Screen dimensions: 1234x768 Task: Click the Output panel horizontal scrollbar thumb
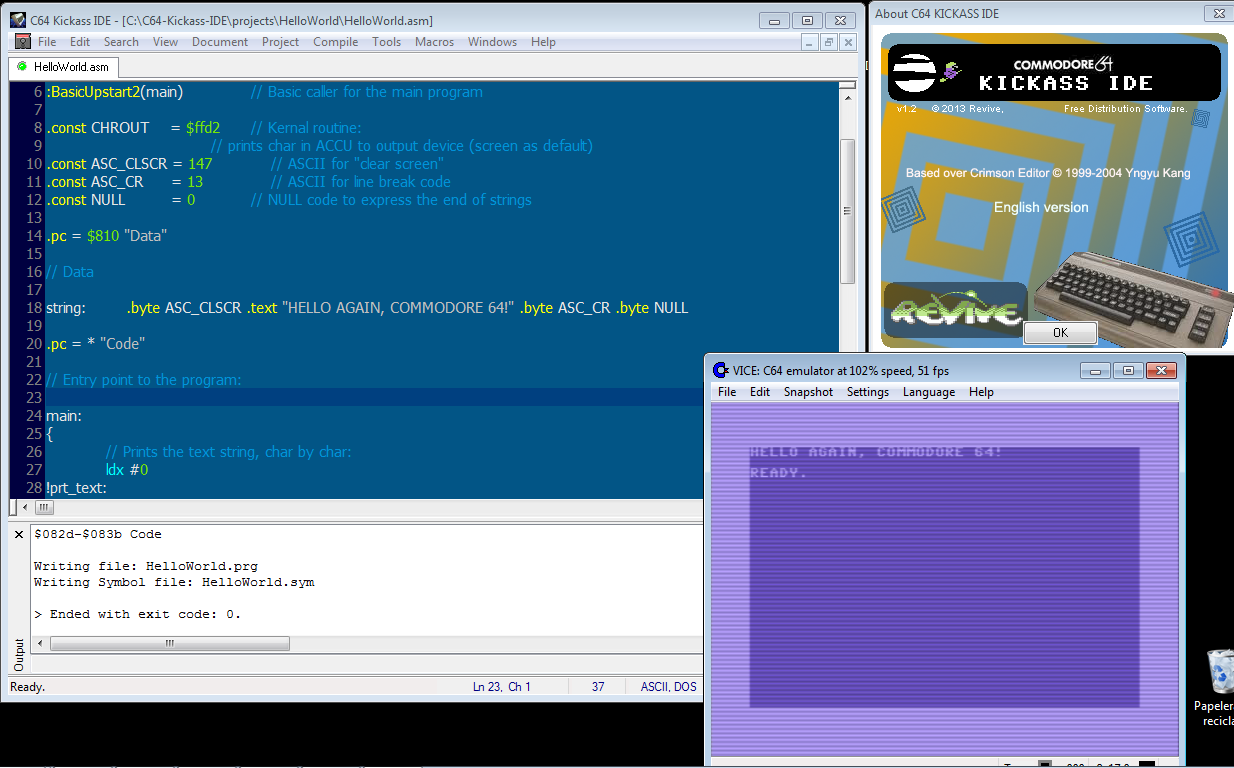point(170,644)
